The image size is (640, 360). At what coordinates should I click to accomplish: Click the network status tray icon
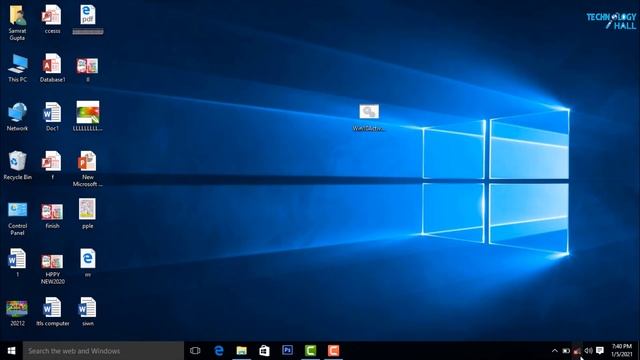tap(577, 351)
